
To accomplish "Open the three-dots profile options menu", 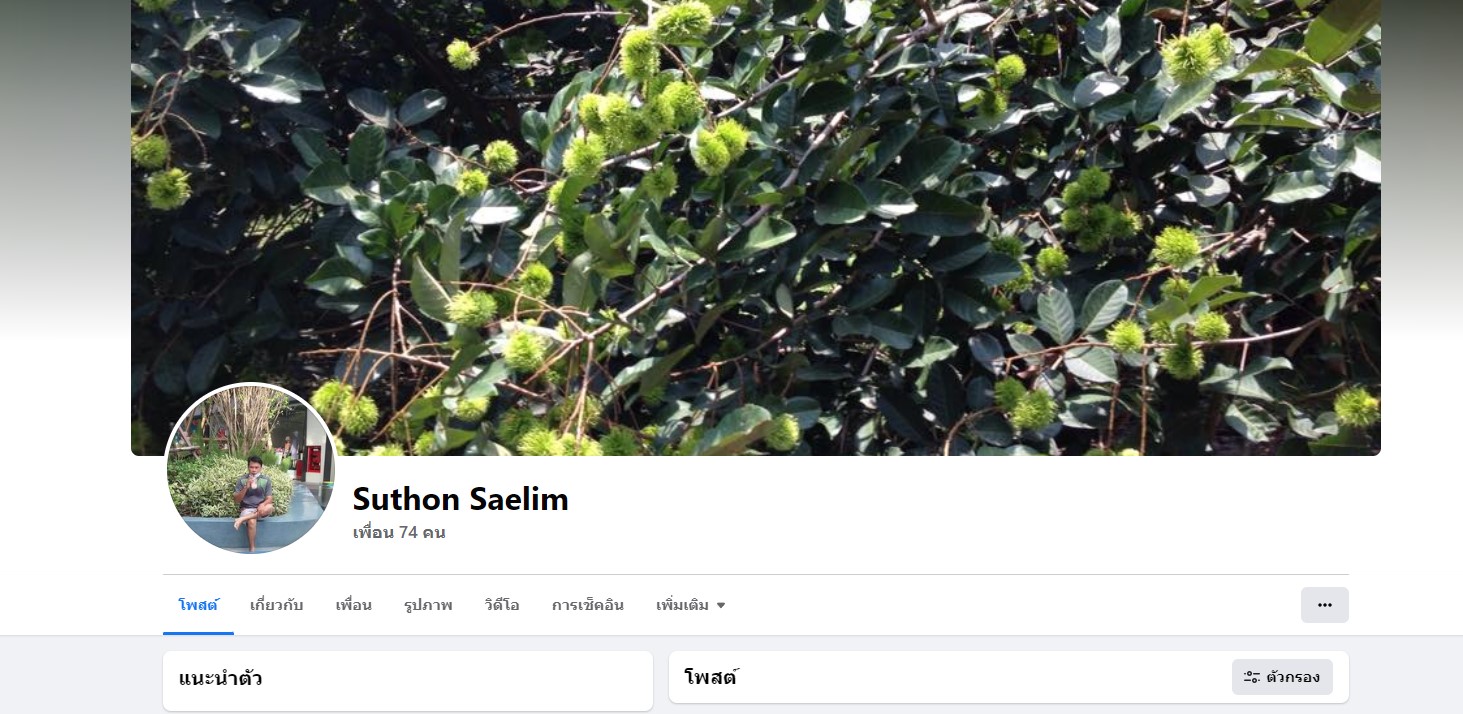I will pos(1324,605).
